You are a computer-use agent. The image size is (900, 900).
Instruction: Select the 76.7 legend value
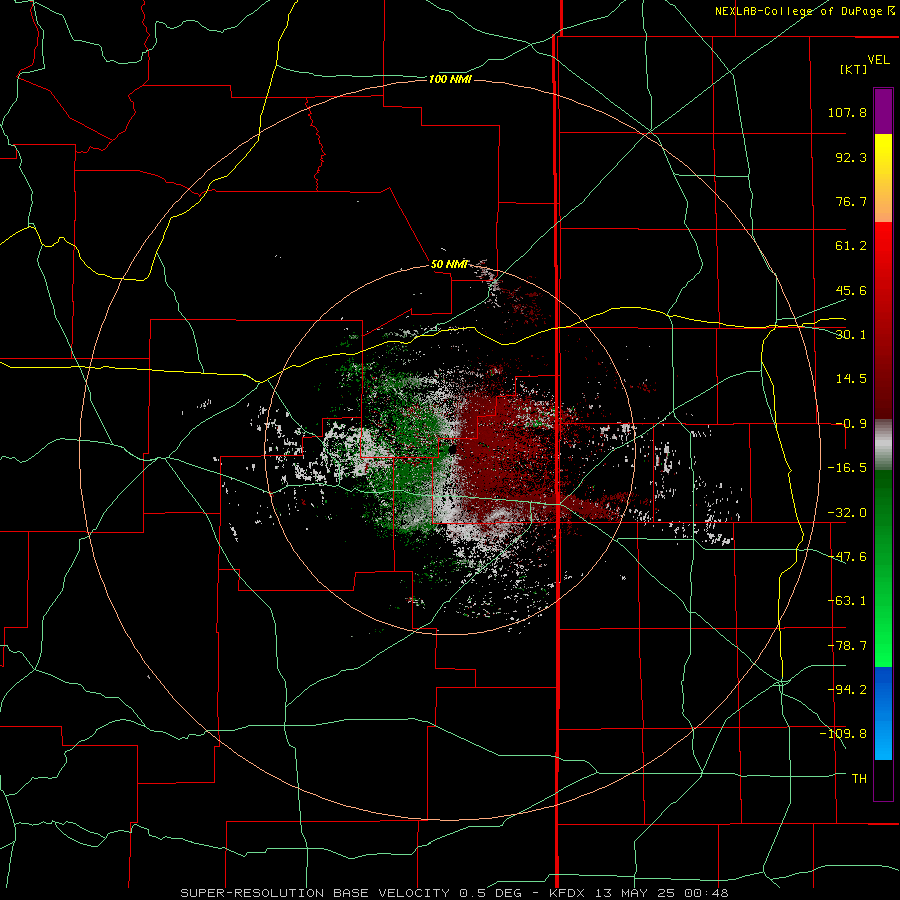point(851,201)
